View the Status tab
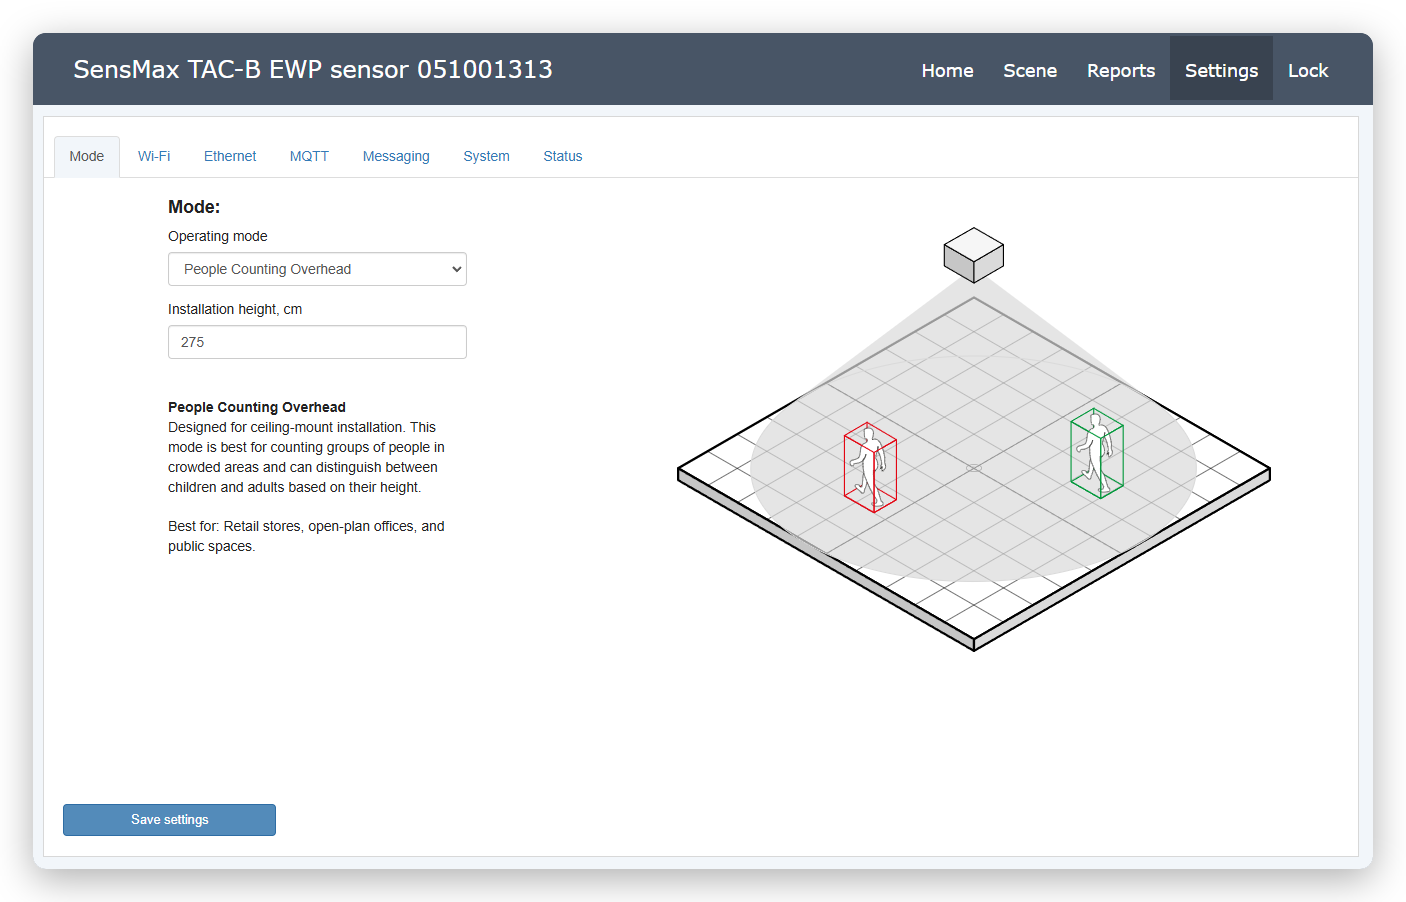 pyautogui.click(x=563, y=156)
